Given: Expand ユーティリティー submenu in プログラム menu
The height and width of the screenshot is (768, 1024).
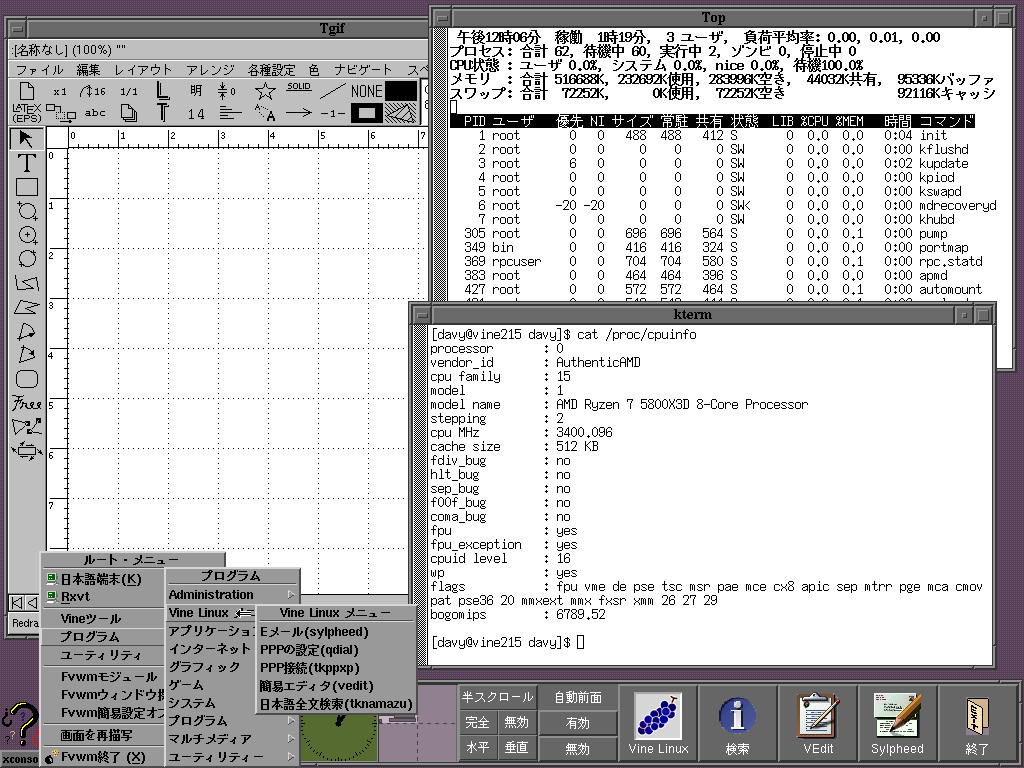Looking at the screenshot, I should coord(232,757).
